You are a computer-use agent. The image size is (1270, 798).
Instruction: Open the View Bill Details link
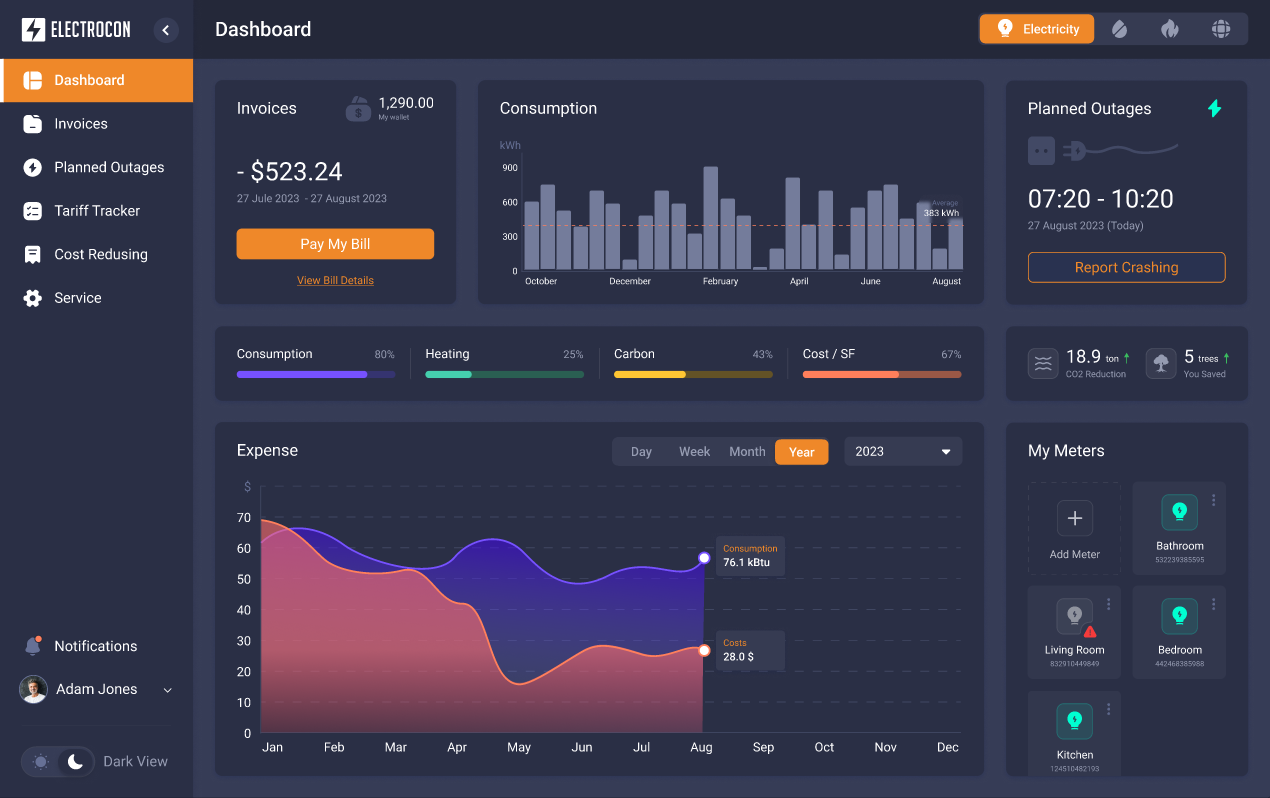(335, 281)
